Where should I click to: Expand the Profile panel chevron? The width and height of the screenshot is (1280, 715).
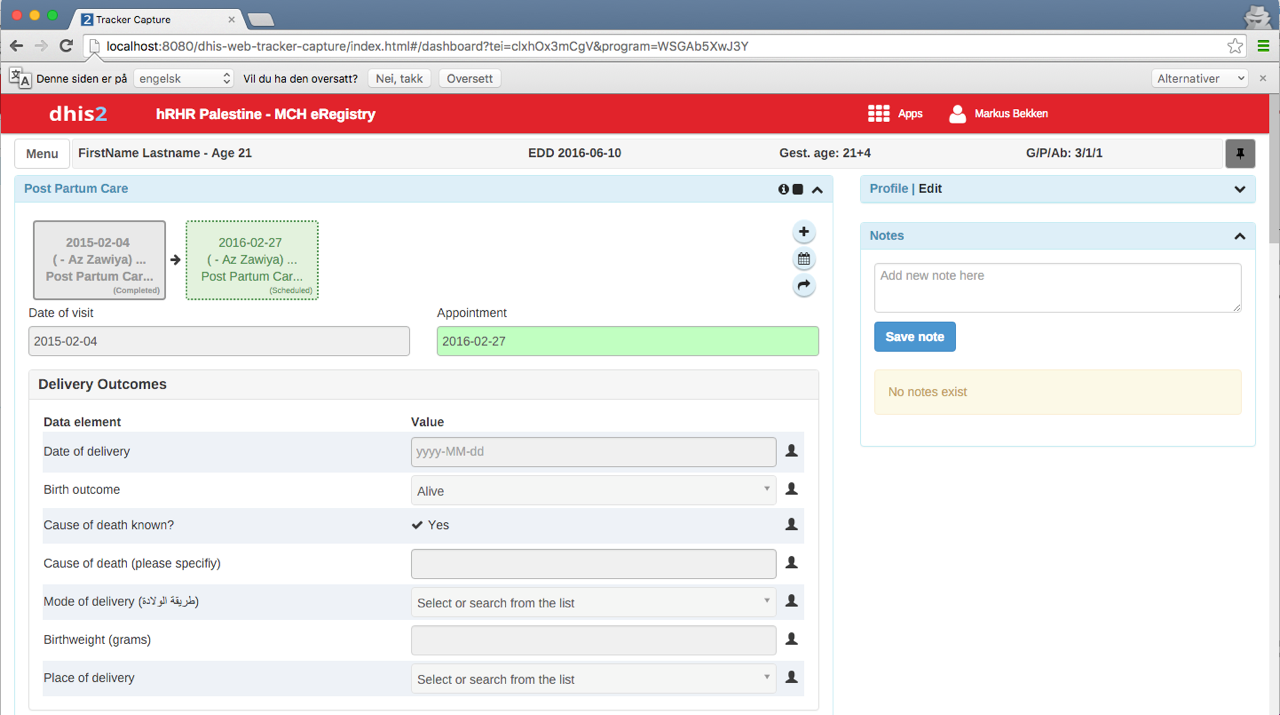click(1240, 189)
